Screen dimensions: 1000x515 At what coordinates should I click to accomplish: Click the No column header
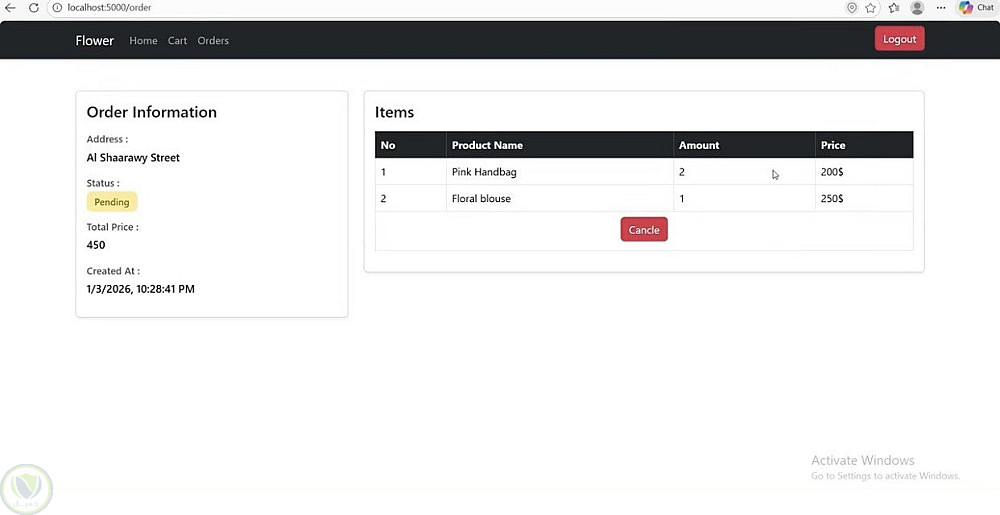pyautogui.click(x=411, y=145)
